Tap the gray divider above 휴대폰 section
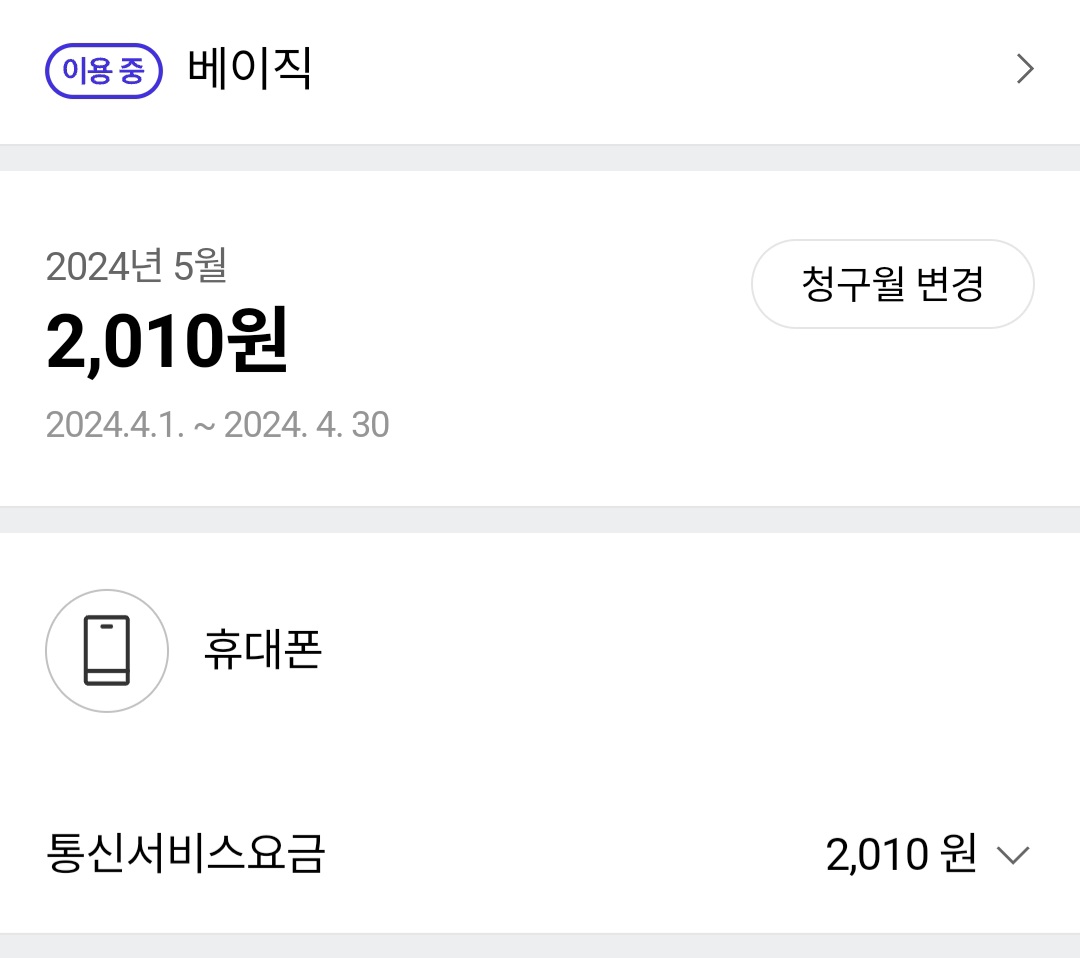1080x958 pixels. click(540, 520)
